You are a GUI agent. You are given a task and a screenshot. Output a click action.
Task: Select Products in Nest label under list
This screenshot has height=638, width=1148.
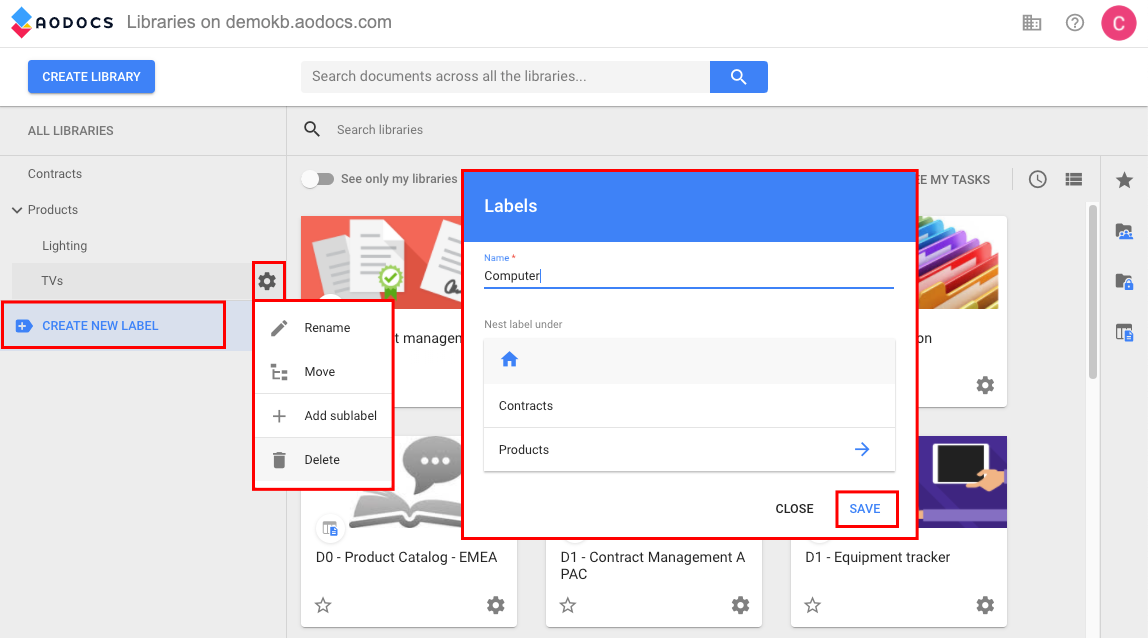[689, 450]
